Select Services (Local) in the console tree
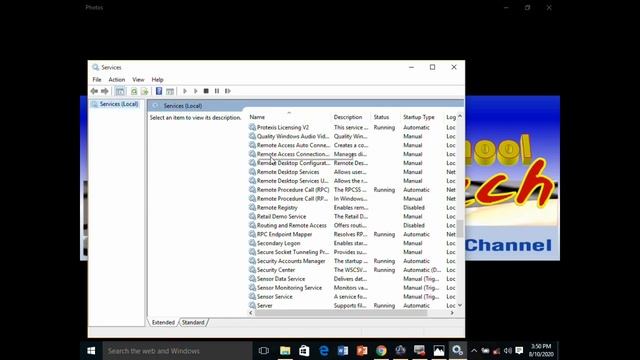 119,104
